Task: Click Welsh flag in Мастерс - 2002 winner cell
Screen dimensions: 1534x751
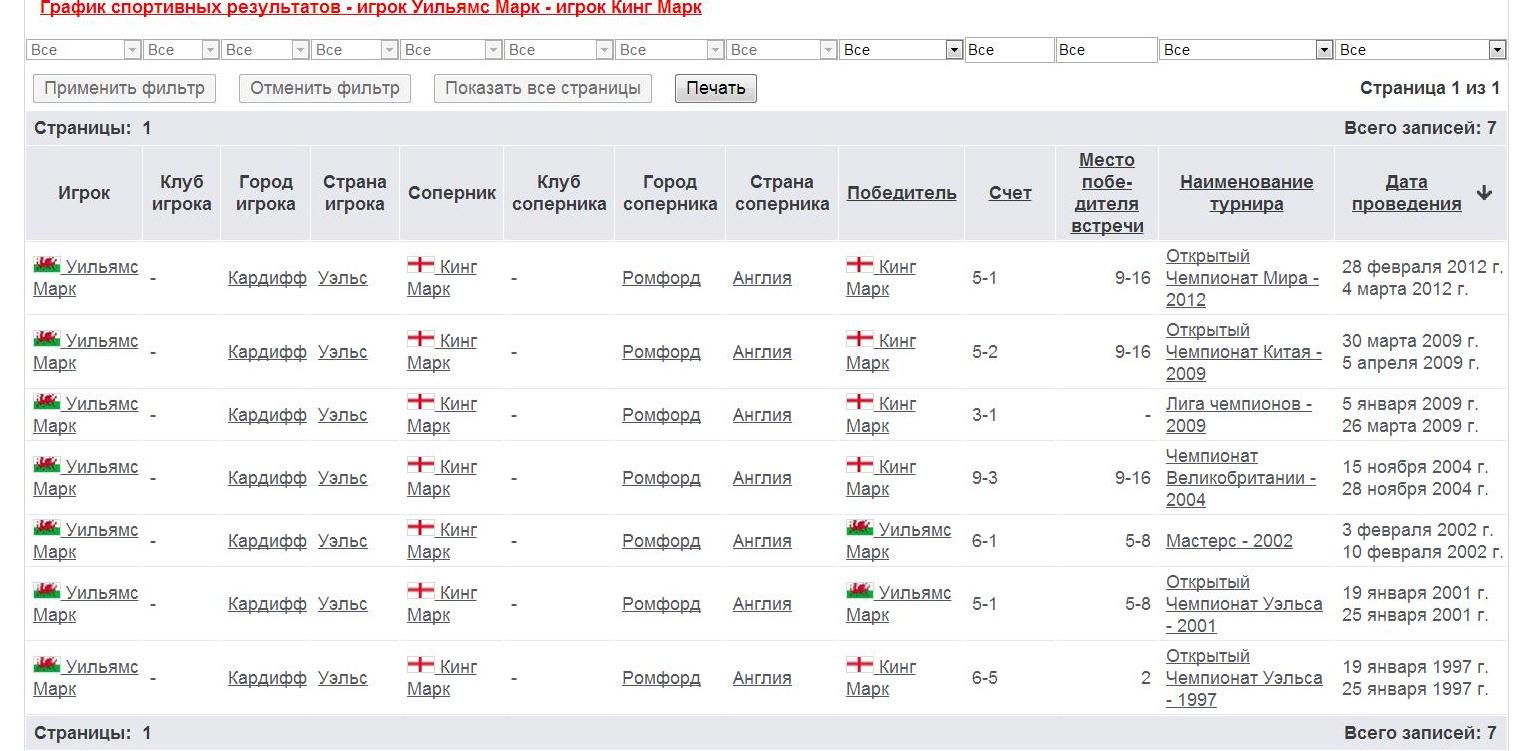Action: click(860, 528)
